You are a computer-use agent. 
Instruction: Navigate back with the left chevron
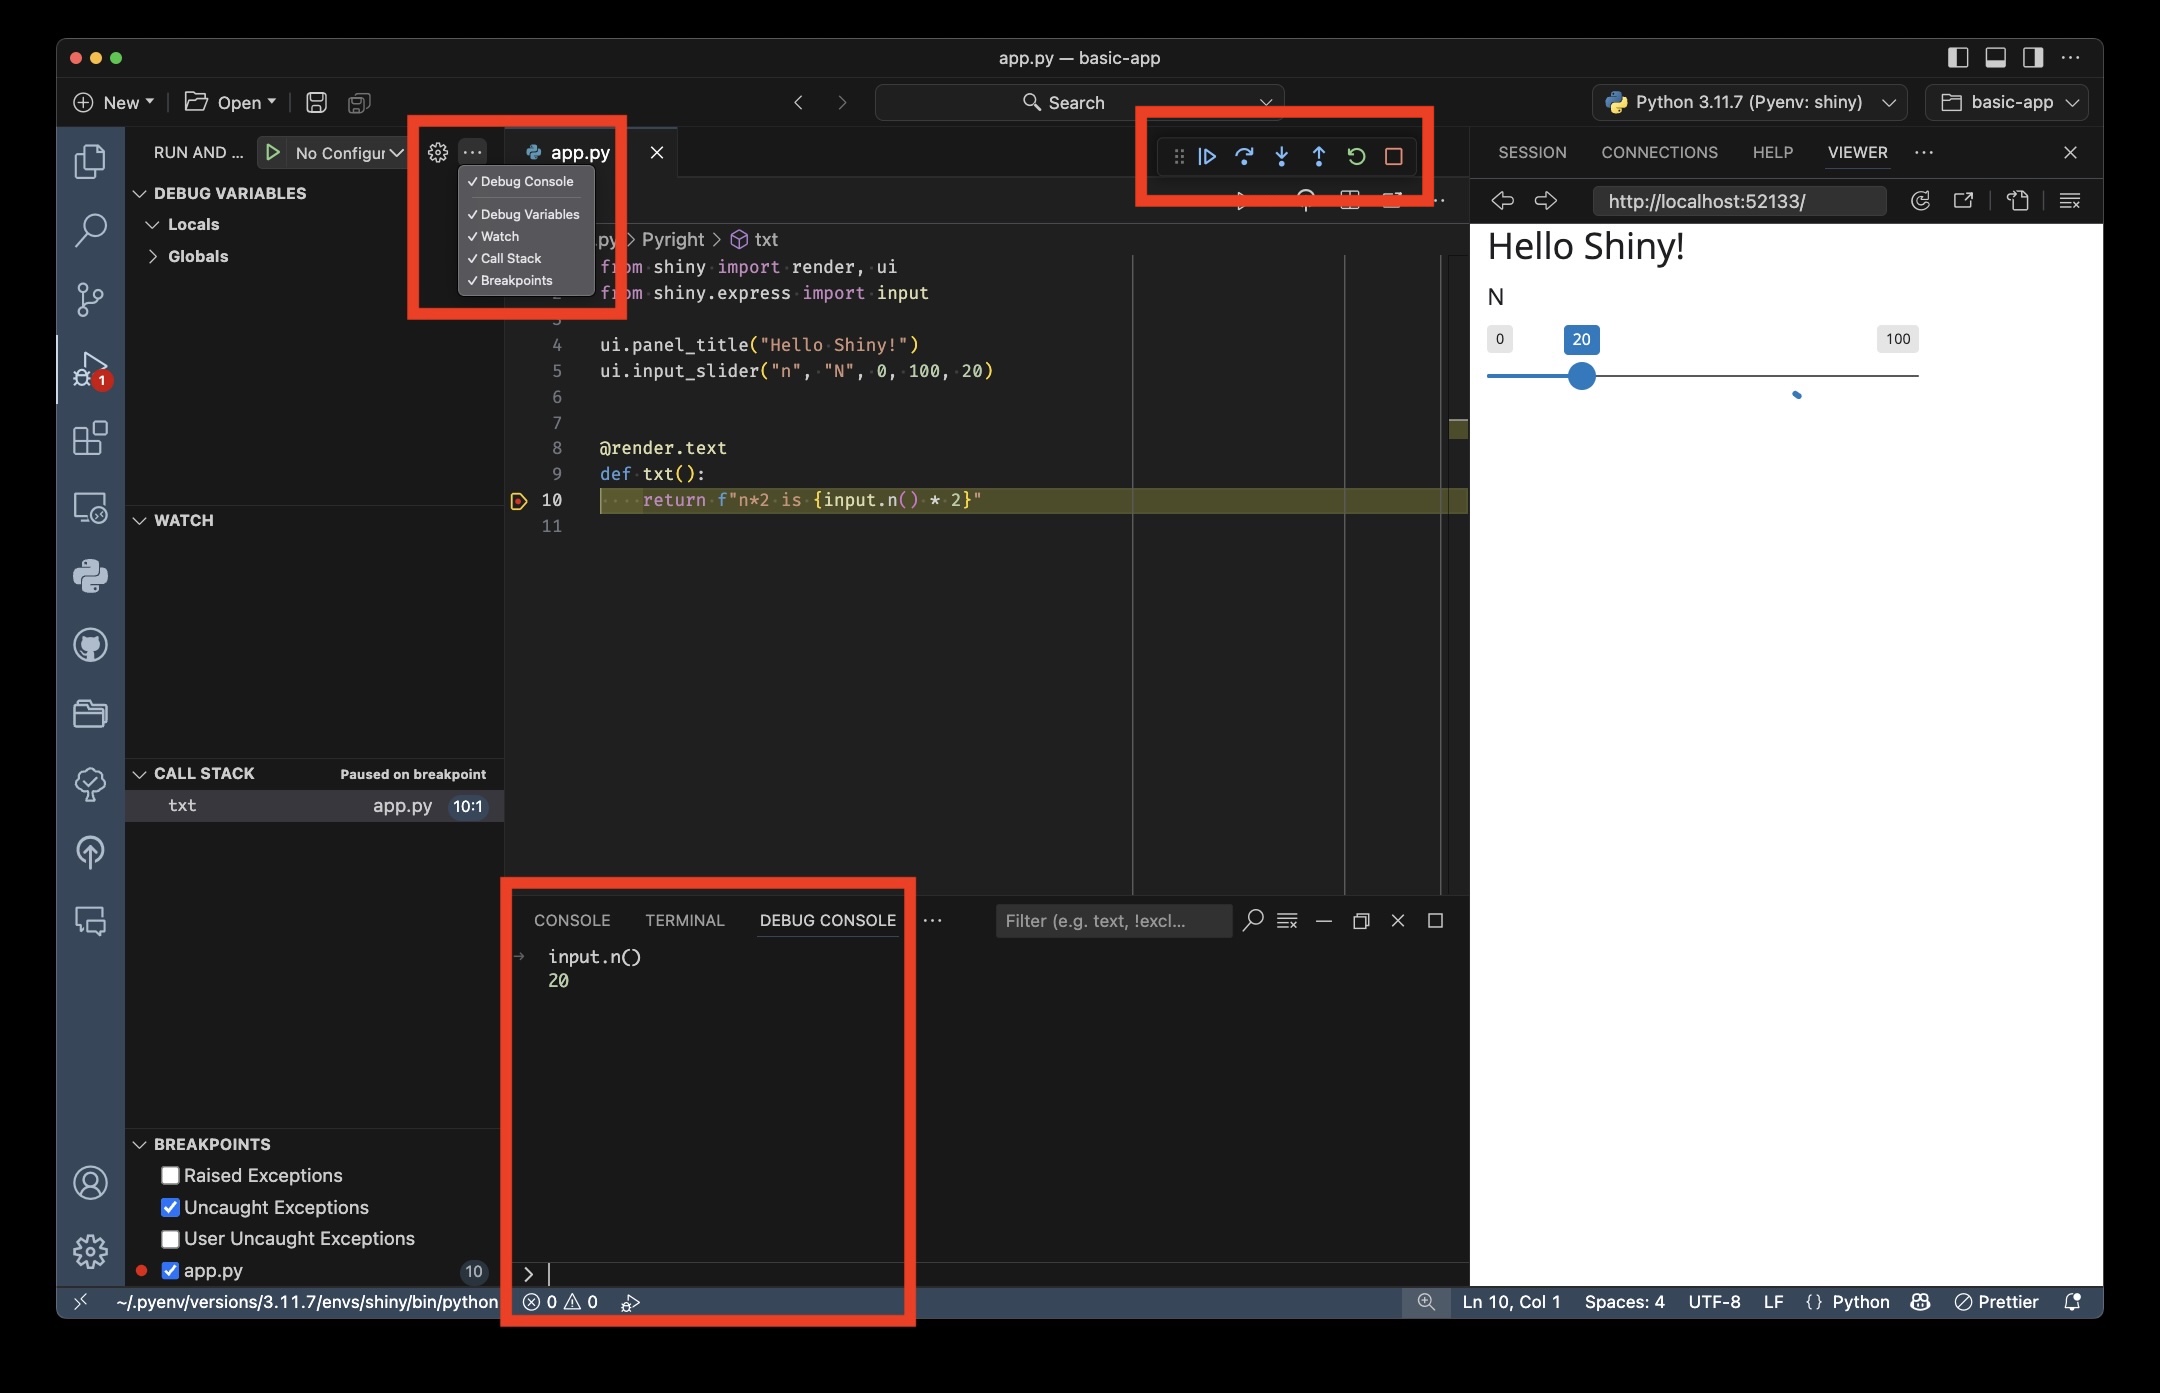coord(799,102)
